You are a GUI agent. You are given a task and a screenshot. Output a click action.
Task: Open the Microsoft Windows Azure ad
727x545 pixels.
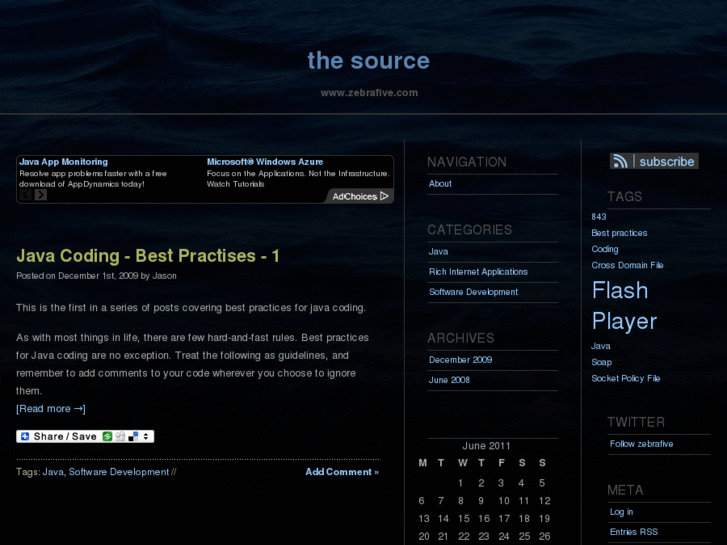click(x=265, y=162)
